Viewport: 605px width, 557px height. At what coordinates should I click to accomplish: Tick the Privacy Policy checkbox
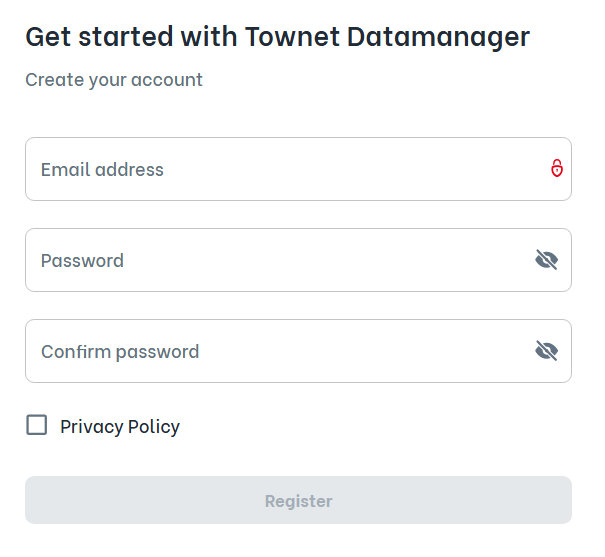pos(37,425)
